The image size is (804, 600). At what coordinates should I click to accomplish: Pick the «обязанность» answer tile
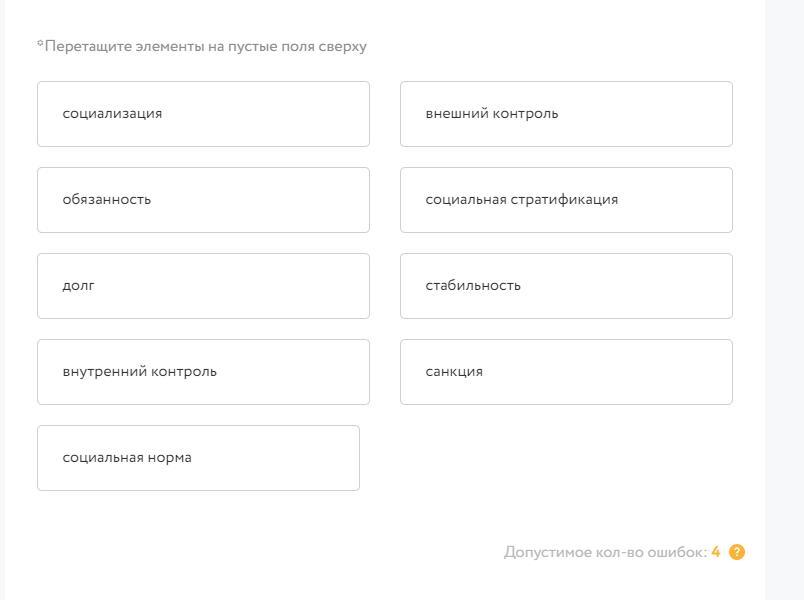(x=203, y=200)
